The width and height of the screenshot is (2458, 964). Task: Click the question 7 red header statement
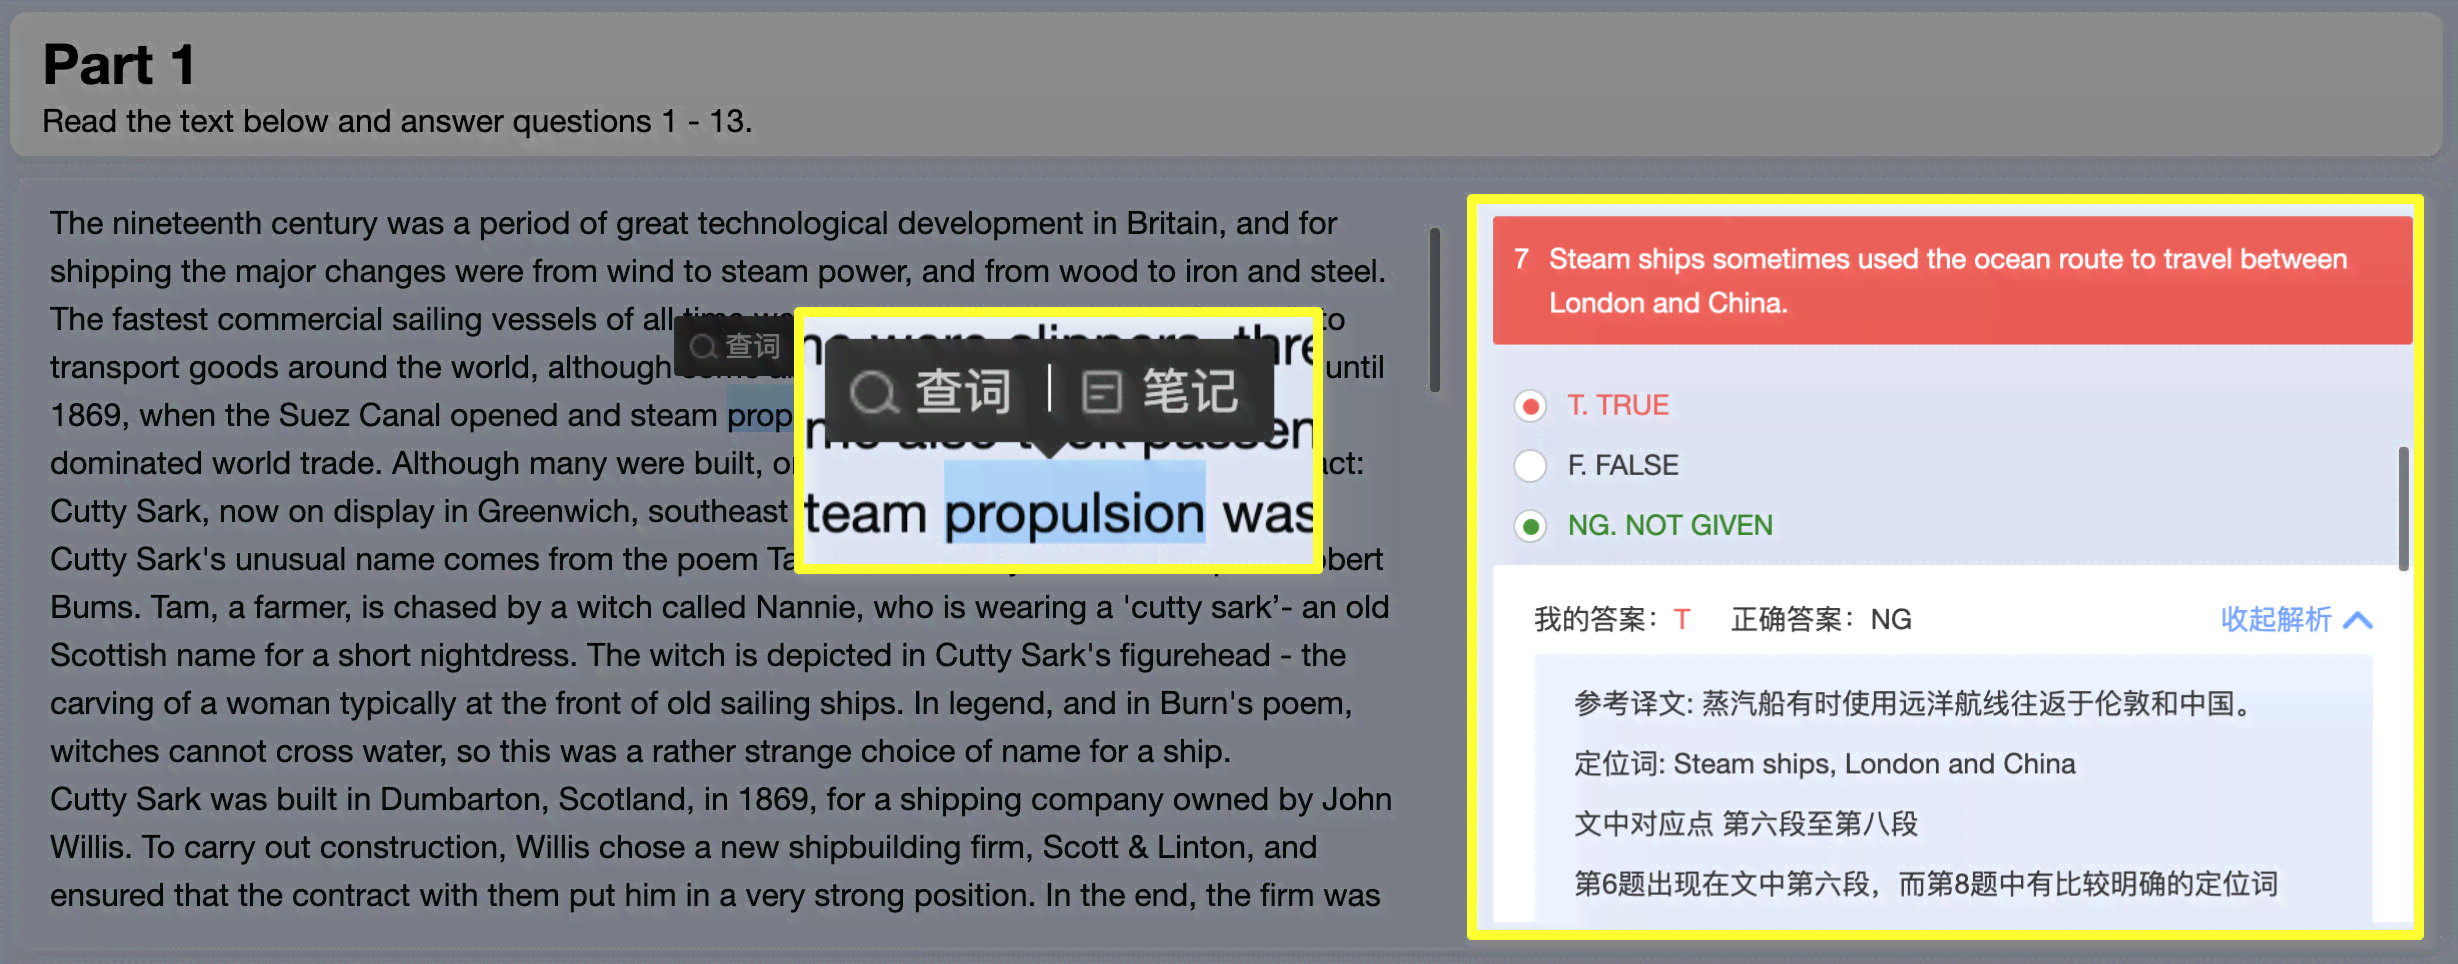[1951, 281]
